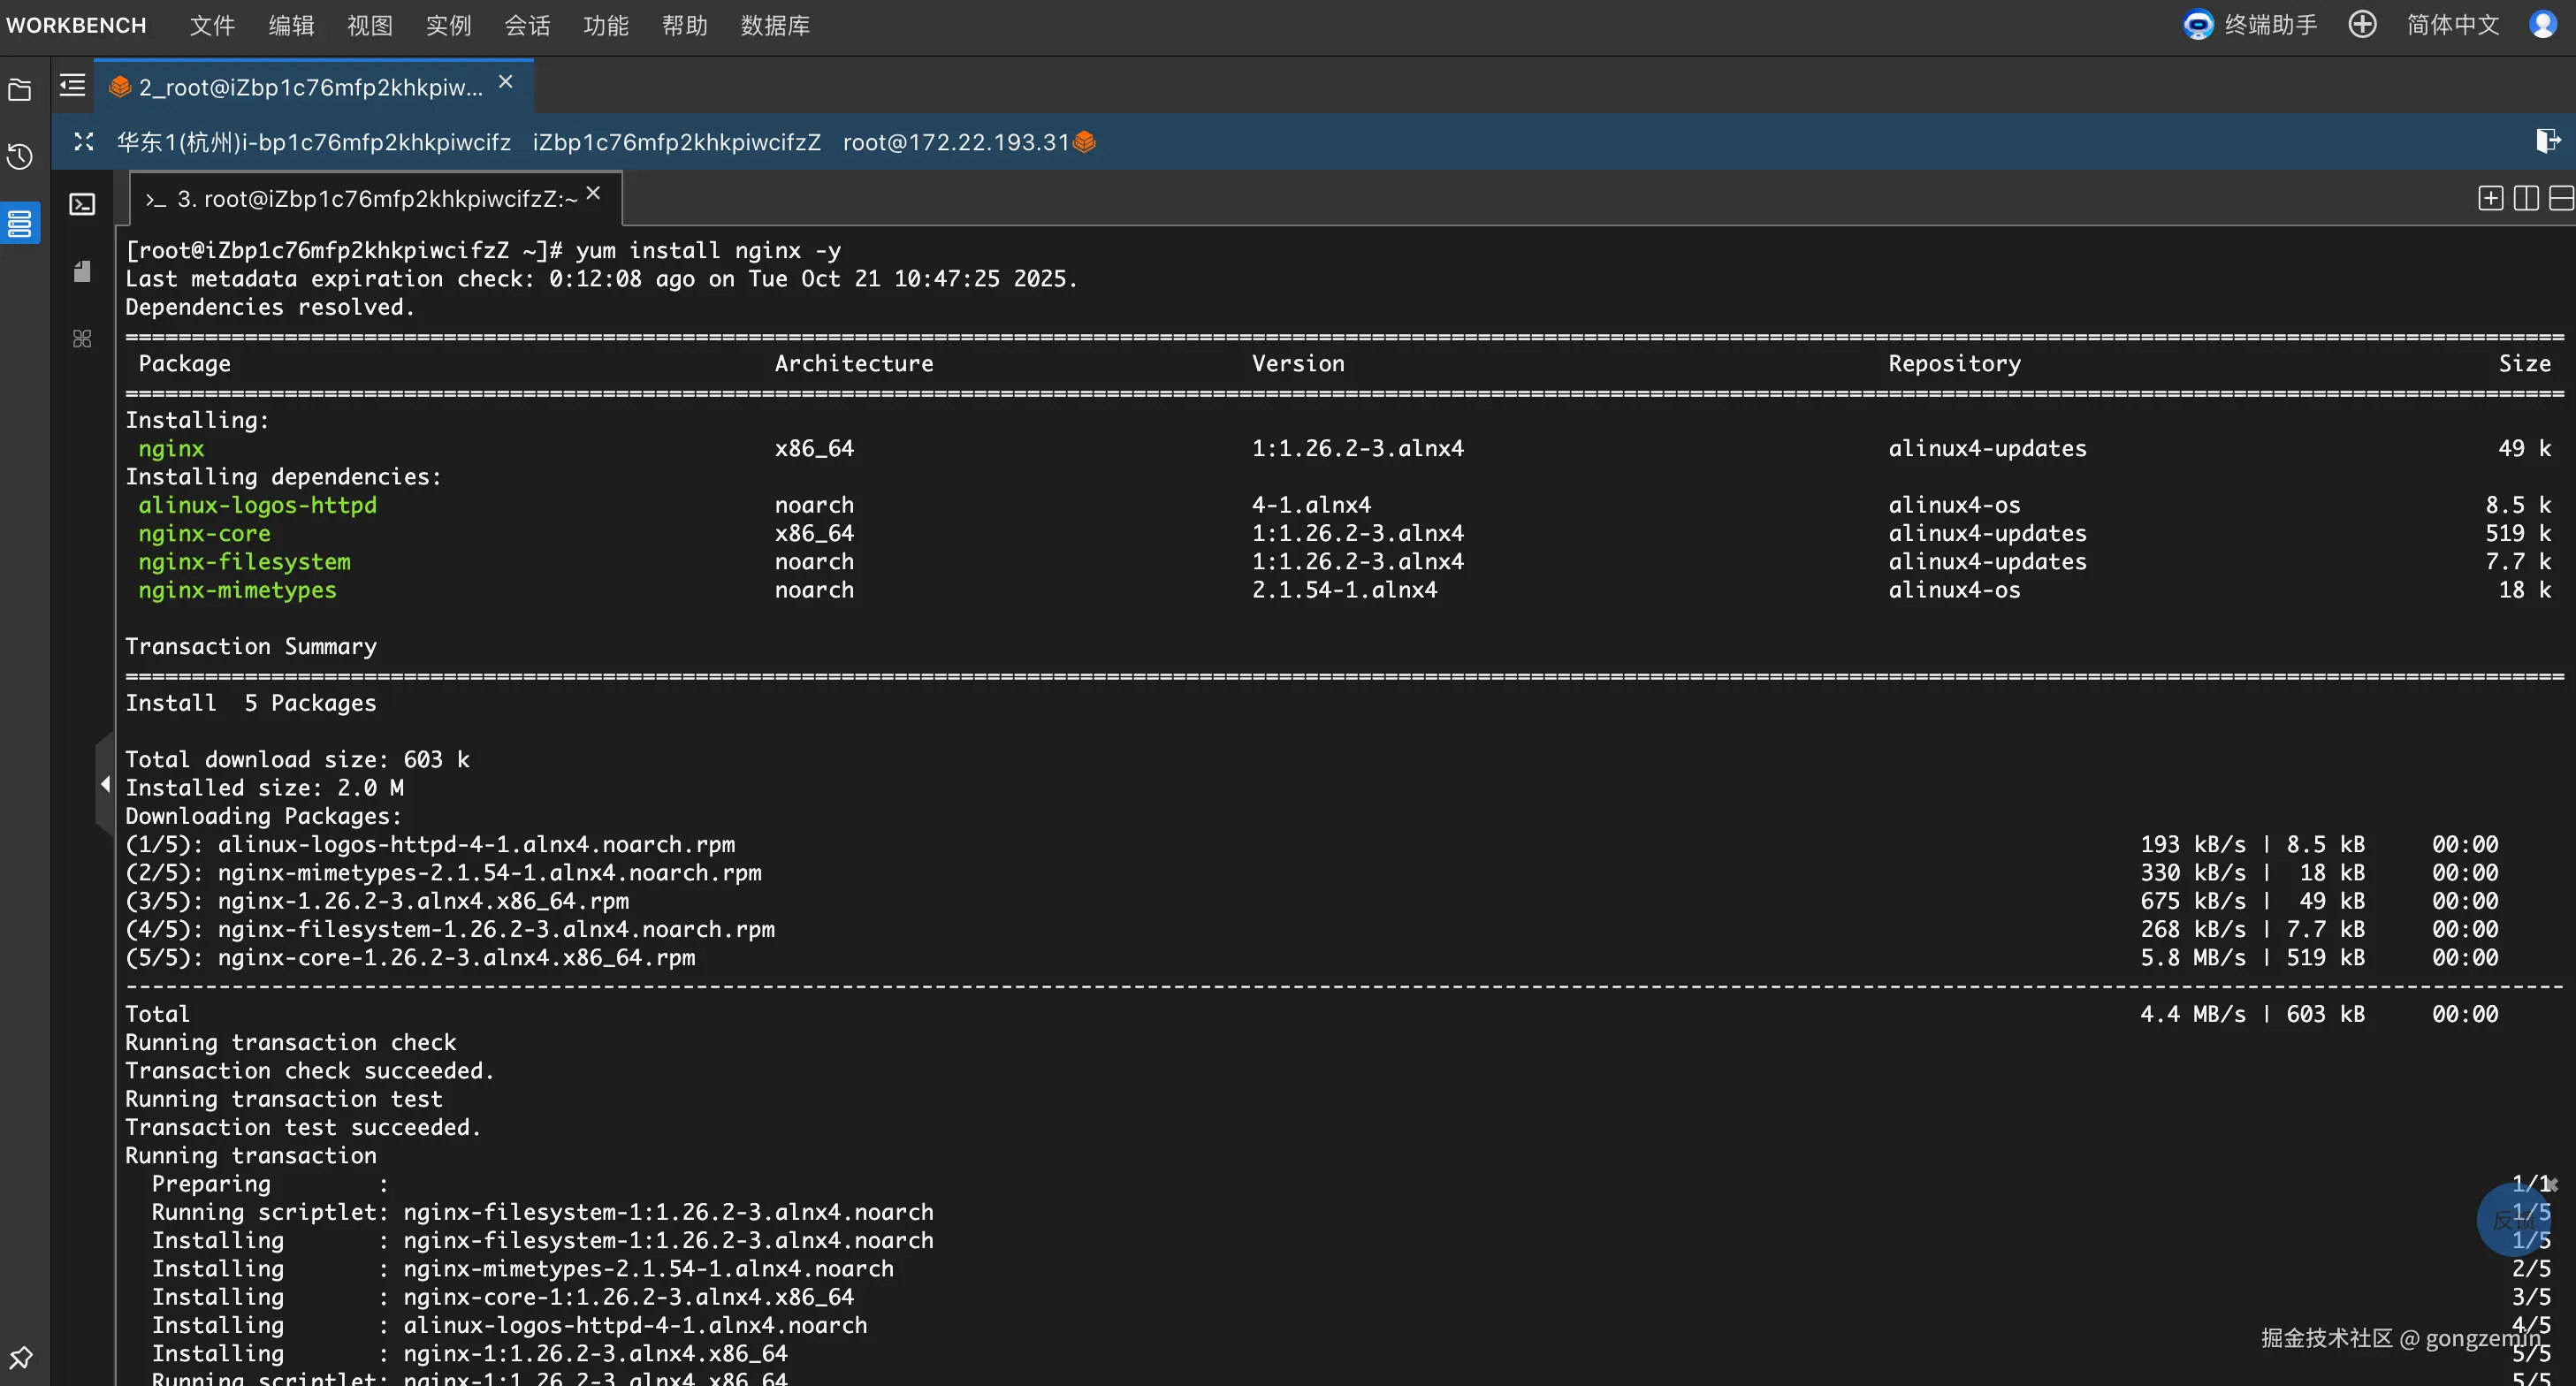Open the file manager folder icon in sidebar
2576x1386 pixels.
click(x=20, y=91)
